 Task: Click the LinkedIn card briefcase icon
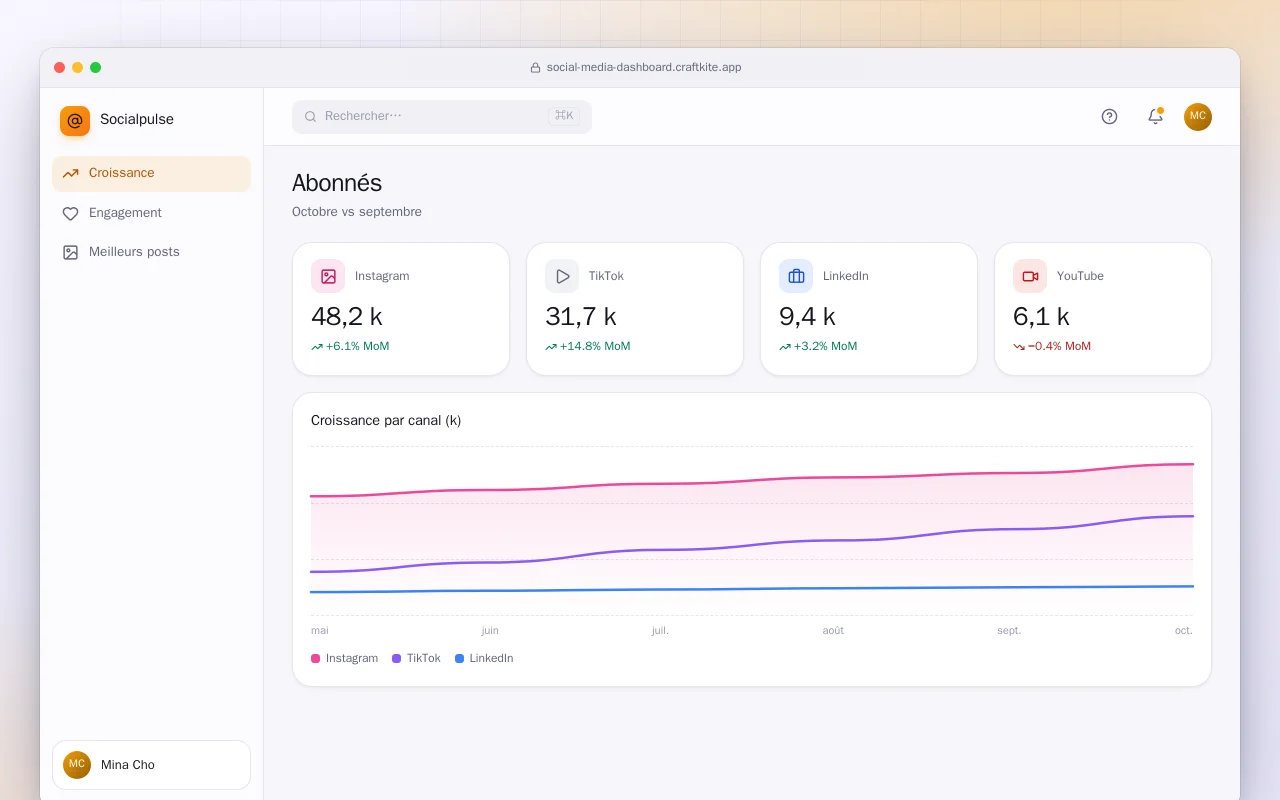pos(796,276)
